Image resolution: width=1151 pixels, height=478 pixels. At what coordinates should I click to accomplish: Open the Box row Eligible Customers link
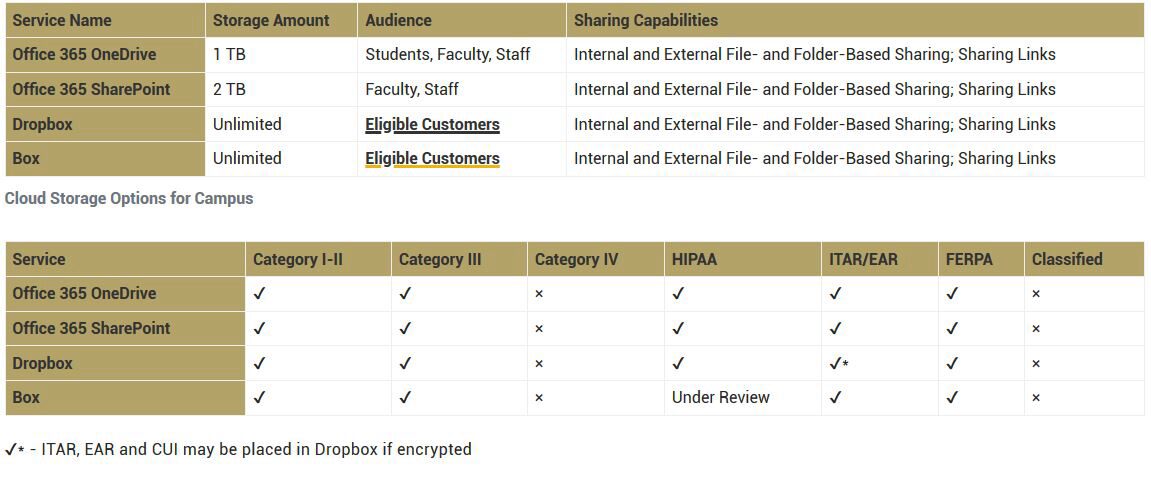[432, 159]
